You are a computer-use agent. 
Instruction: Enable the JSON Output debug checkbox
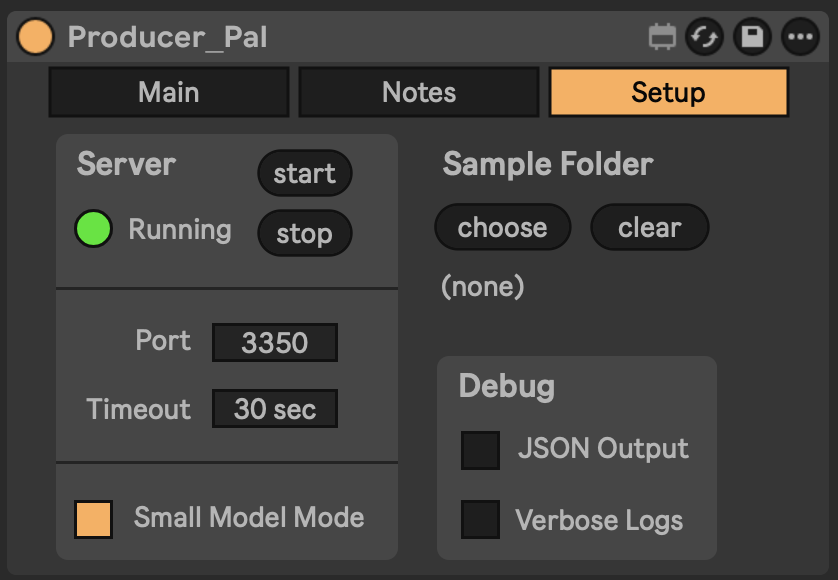coord(480,450)
